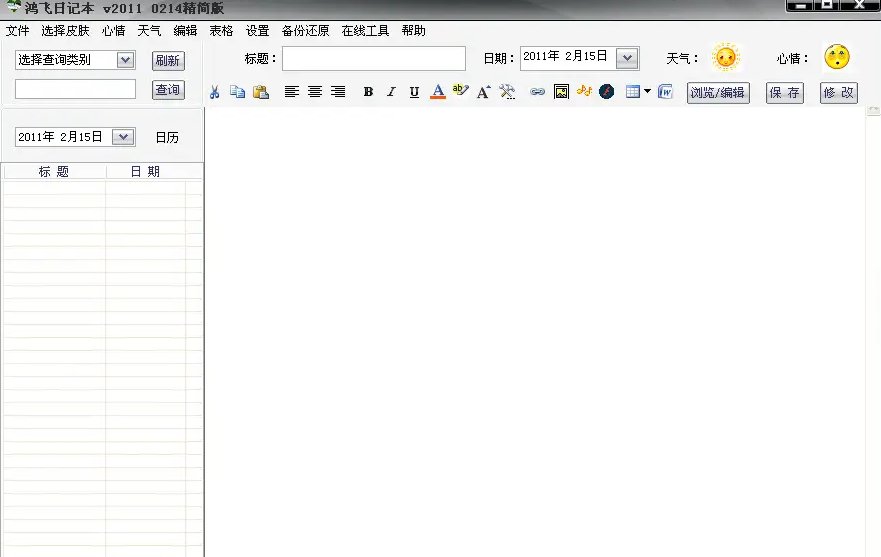
Task: Center-align the diary text
Action: (315, 92)
